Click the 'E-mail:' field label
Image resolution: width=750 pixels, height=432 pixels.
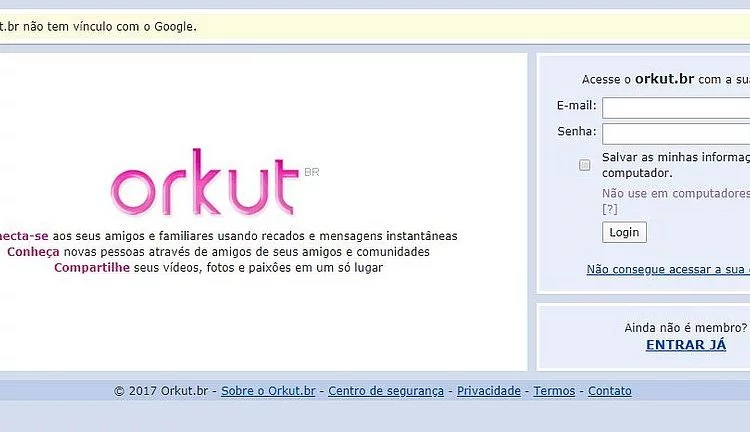point(577,105)
